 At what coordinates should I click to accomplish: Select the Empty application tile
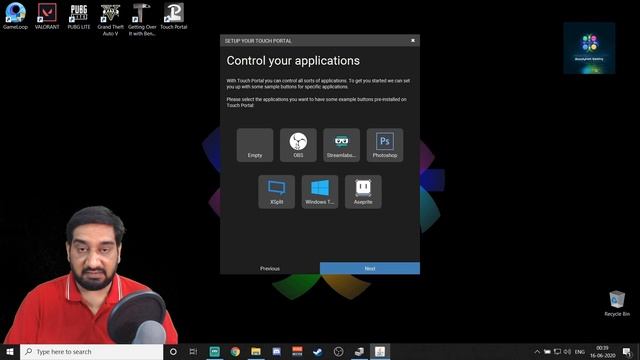pyautogui.click(x=255, y=145)
